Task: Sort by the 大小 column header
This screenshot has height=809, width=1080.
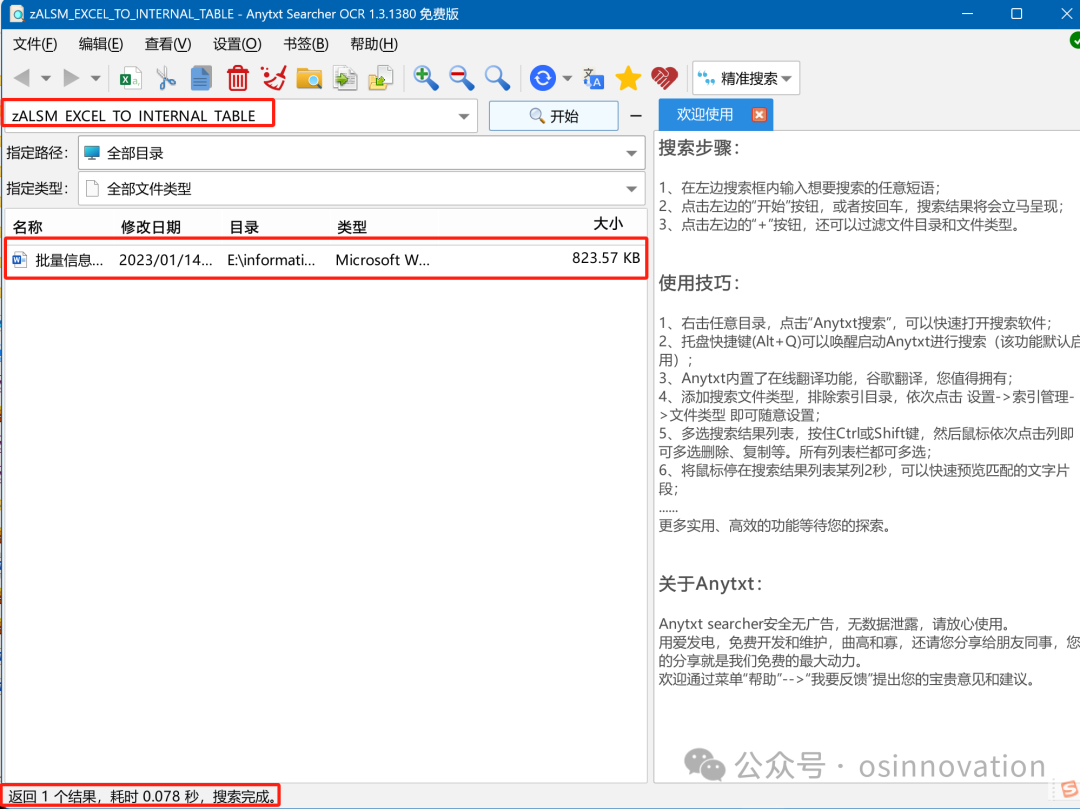Action: click(608, 224)
